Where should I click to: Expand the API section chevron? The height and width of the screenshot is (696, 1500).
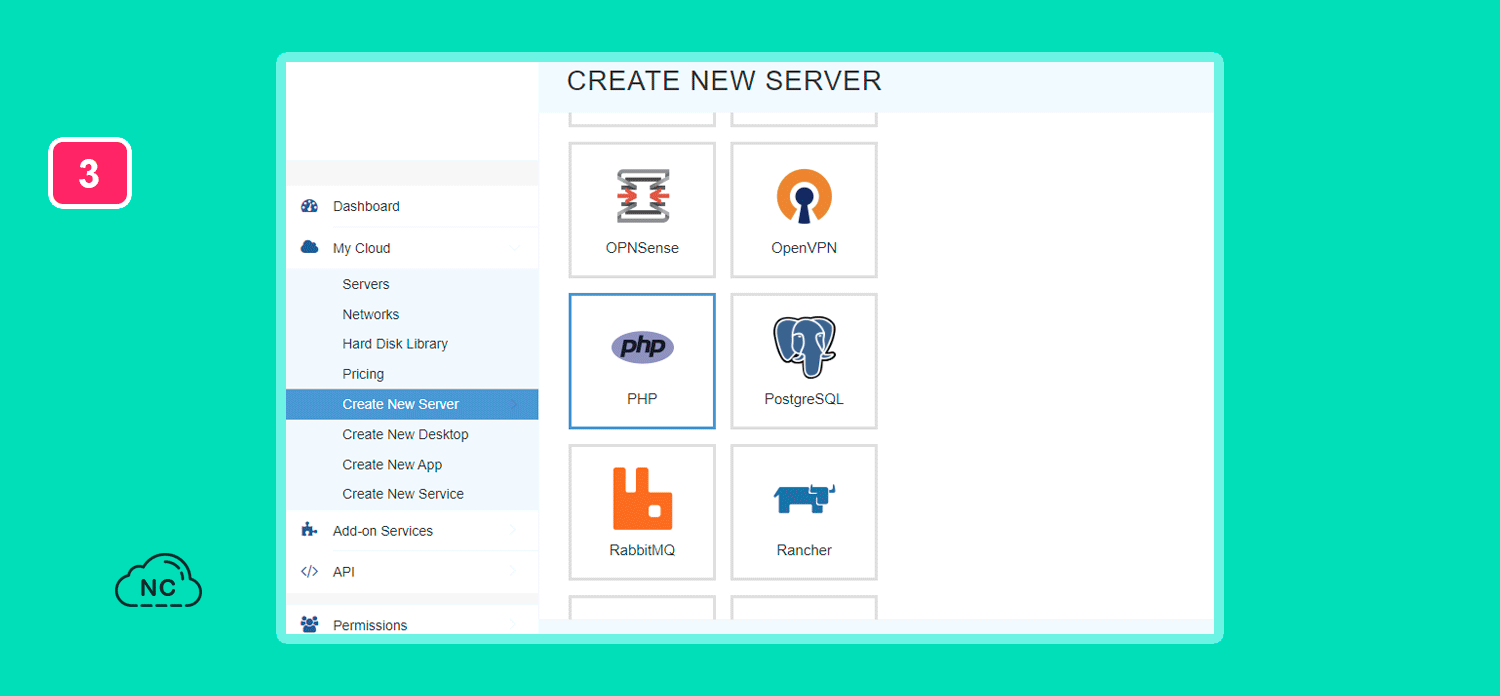point(513,572)
